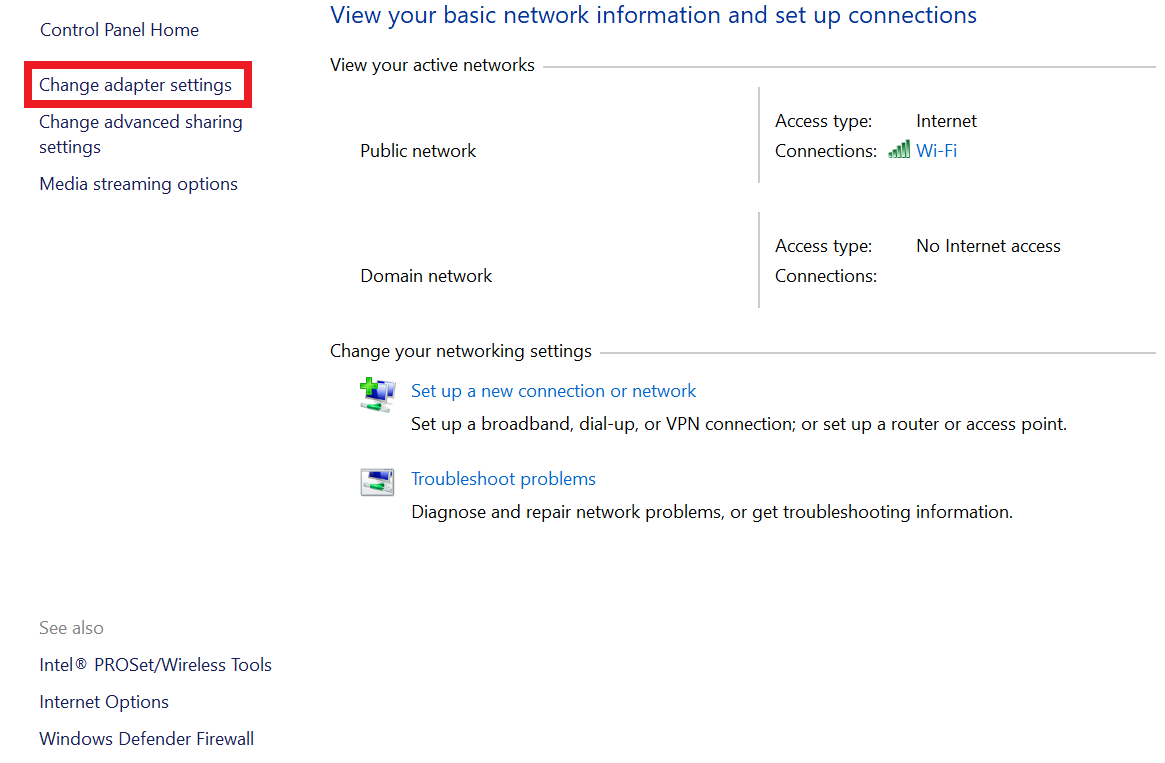Screen dimensions: 1165x763
Task: Click the Public network label
Action: coord(418,151)
